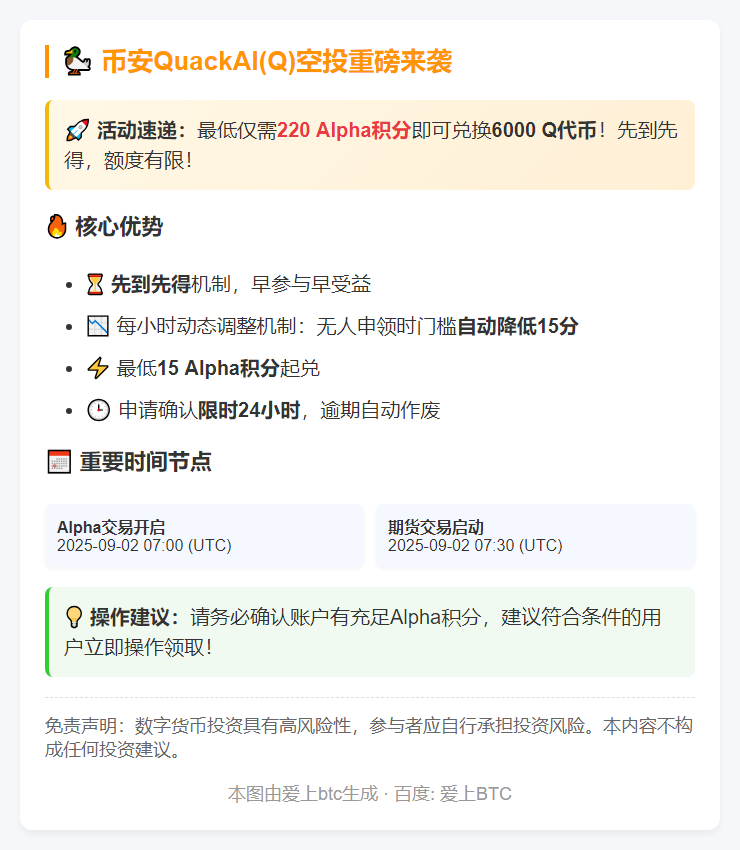Click the duck emoji in the title

[78, 61]
